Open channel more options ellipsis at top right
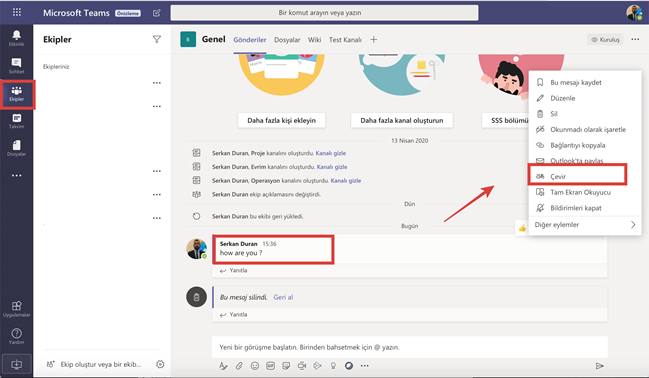The width and height of the screenshot is (649, 378). pos(635,39)
